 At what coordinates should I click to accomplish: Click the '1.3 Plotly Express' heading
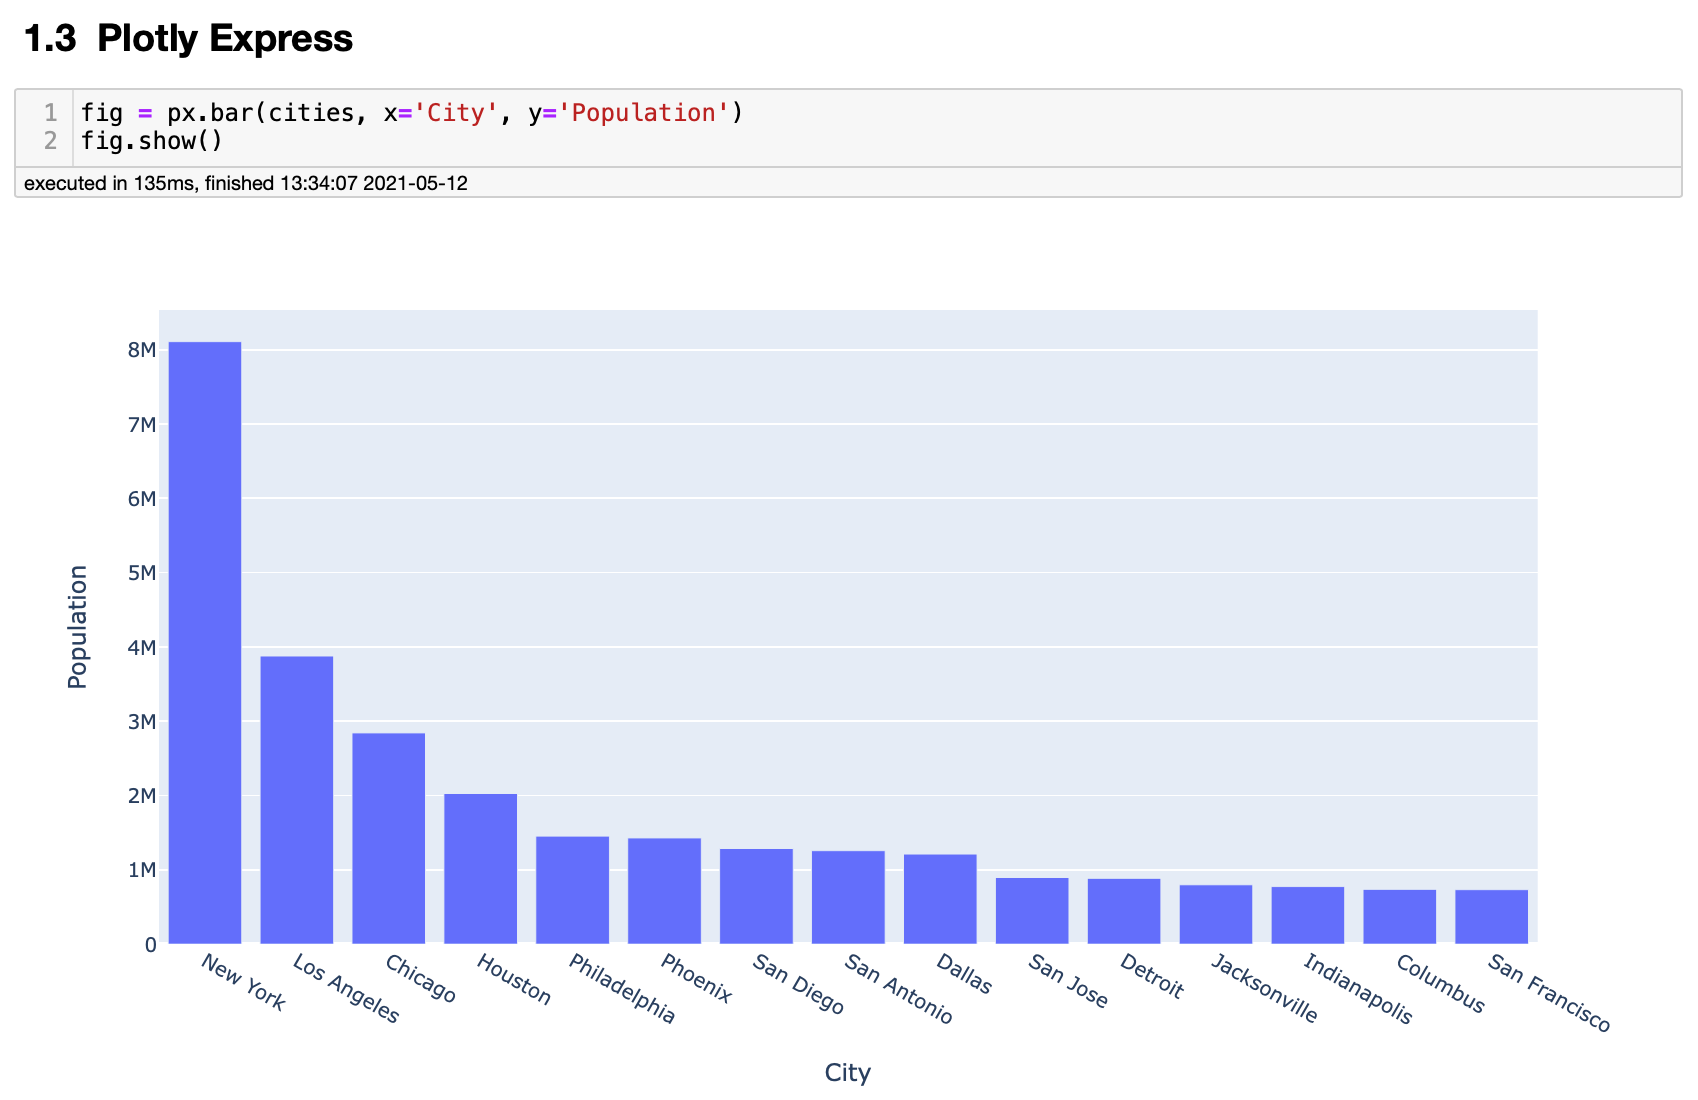tap(188, 39)
